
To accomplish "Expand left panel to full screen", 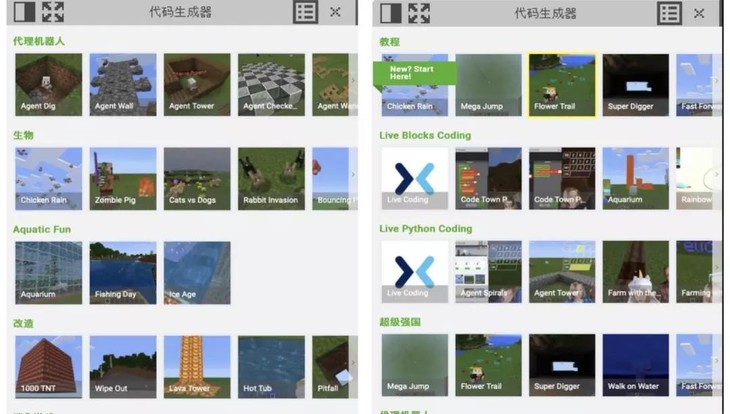I will click(53, 12).
